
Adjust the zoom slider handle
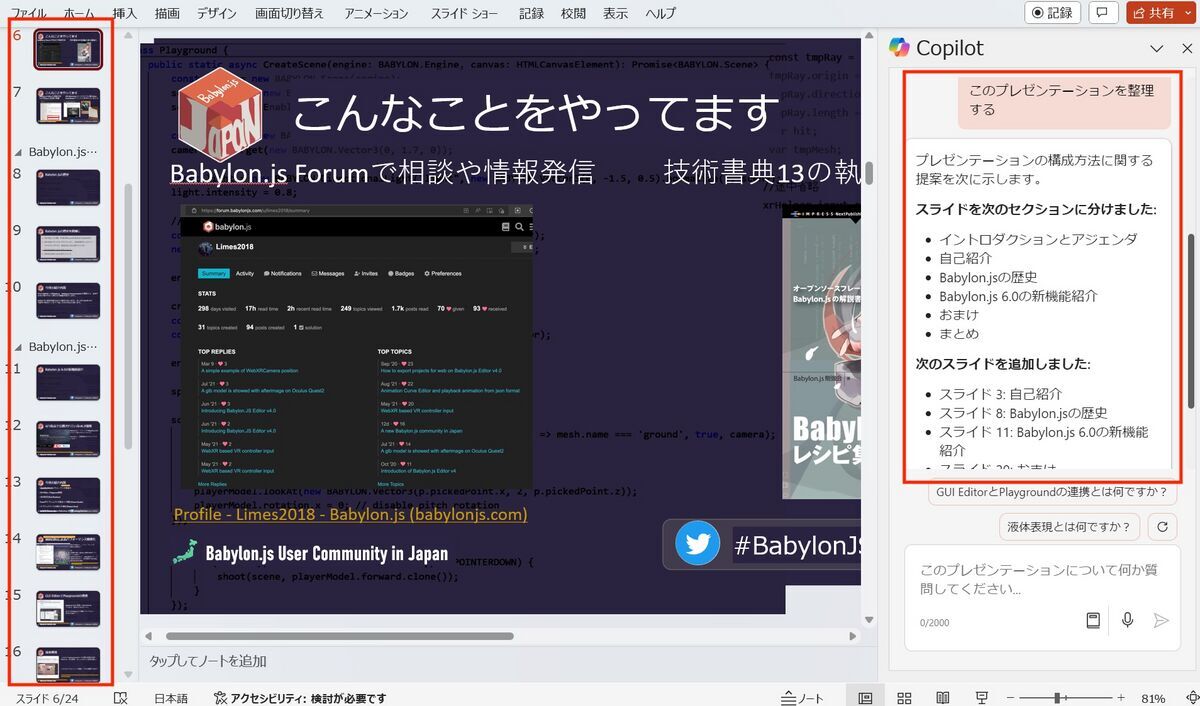(1057, 698)
